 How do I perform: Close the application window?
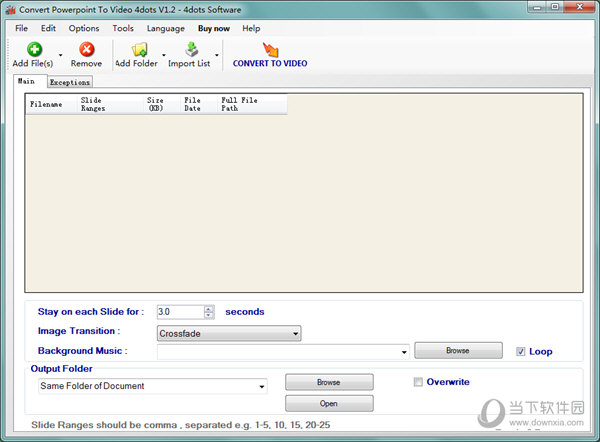click(x=579, y=7)
